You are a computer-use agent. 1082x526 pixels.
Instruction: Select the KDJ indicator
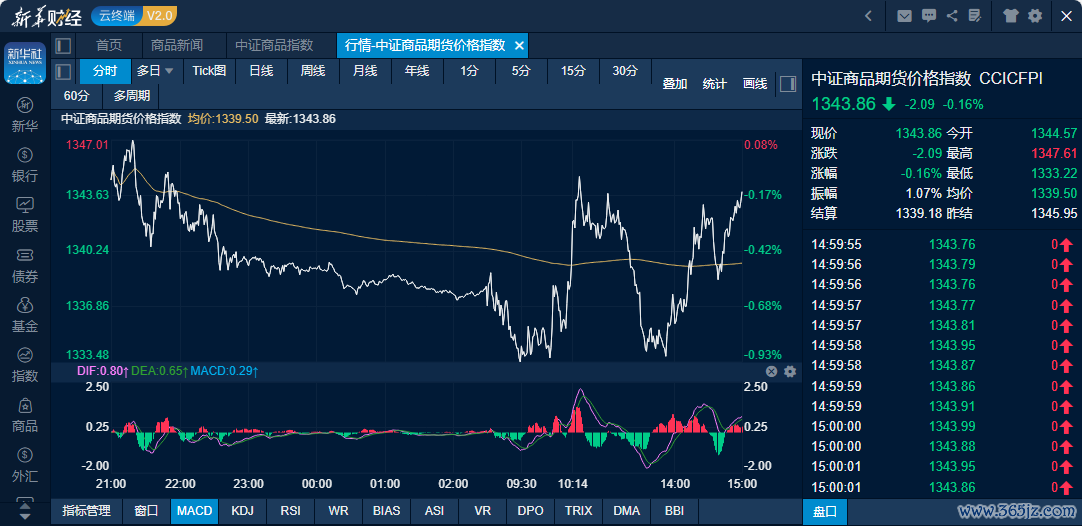click(242, 511)
